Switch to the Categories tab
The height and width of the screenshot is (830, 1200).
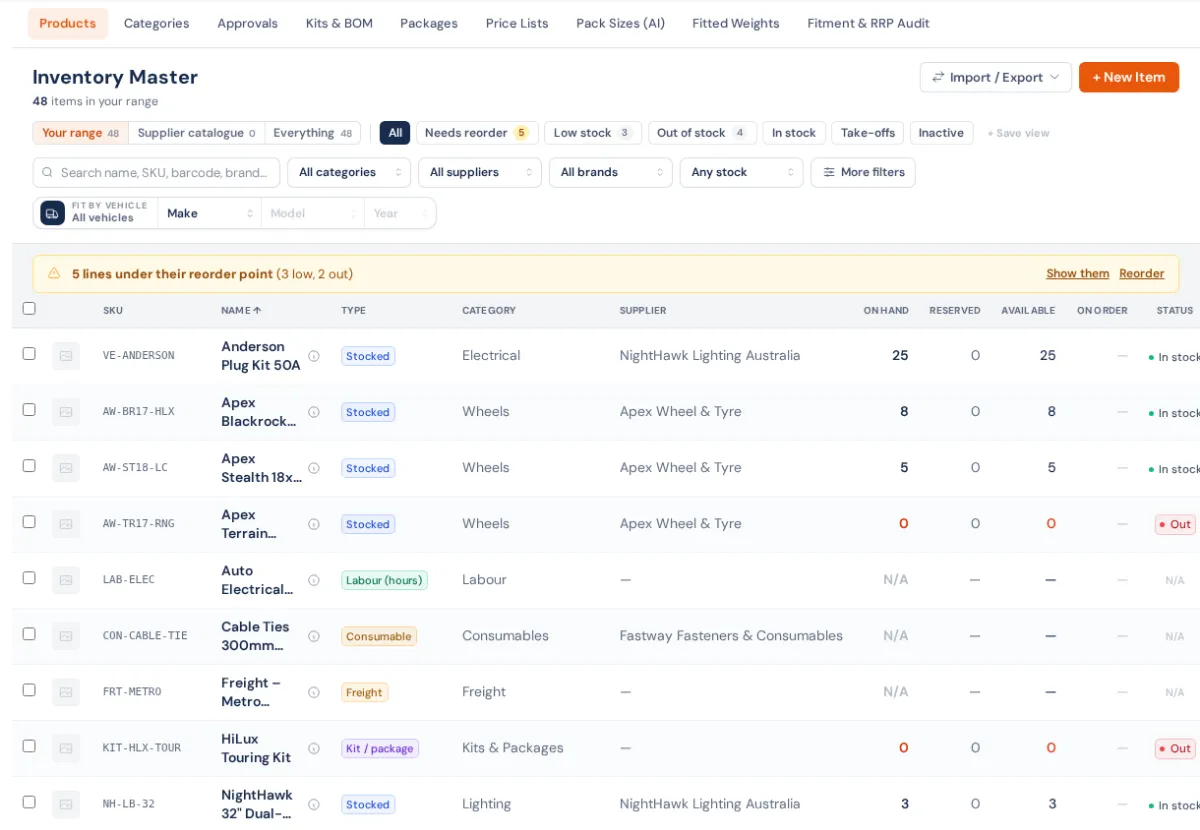click(x=156, y=23)
